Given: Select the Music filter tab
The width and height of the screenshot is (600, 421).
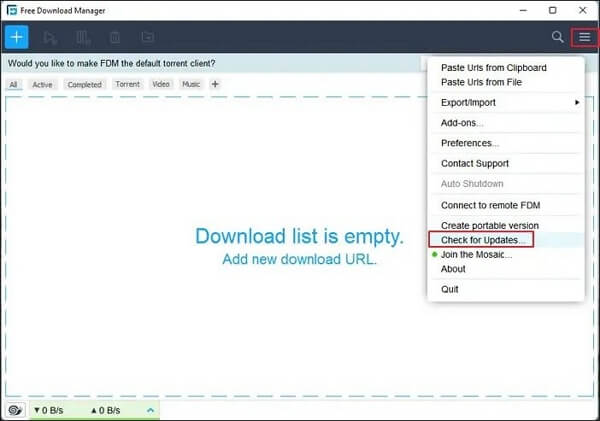Looking at the screenshot, I should [x=191, y=84].
